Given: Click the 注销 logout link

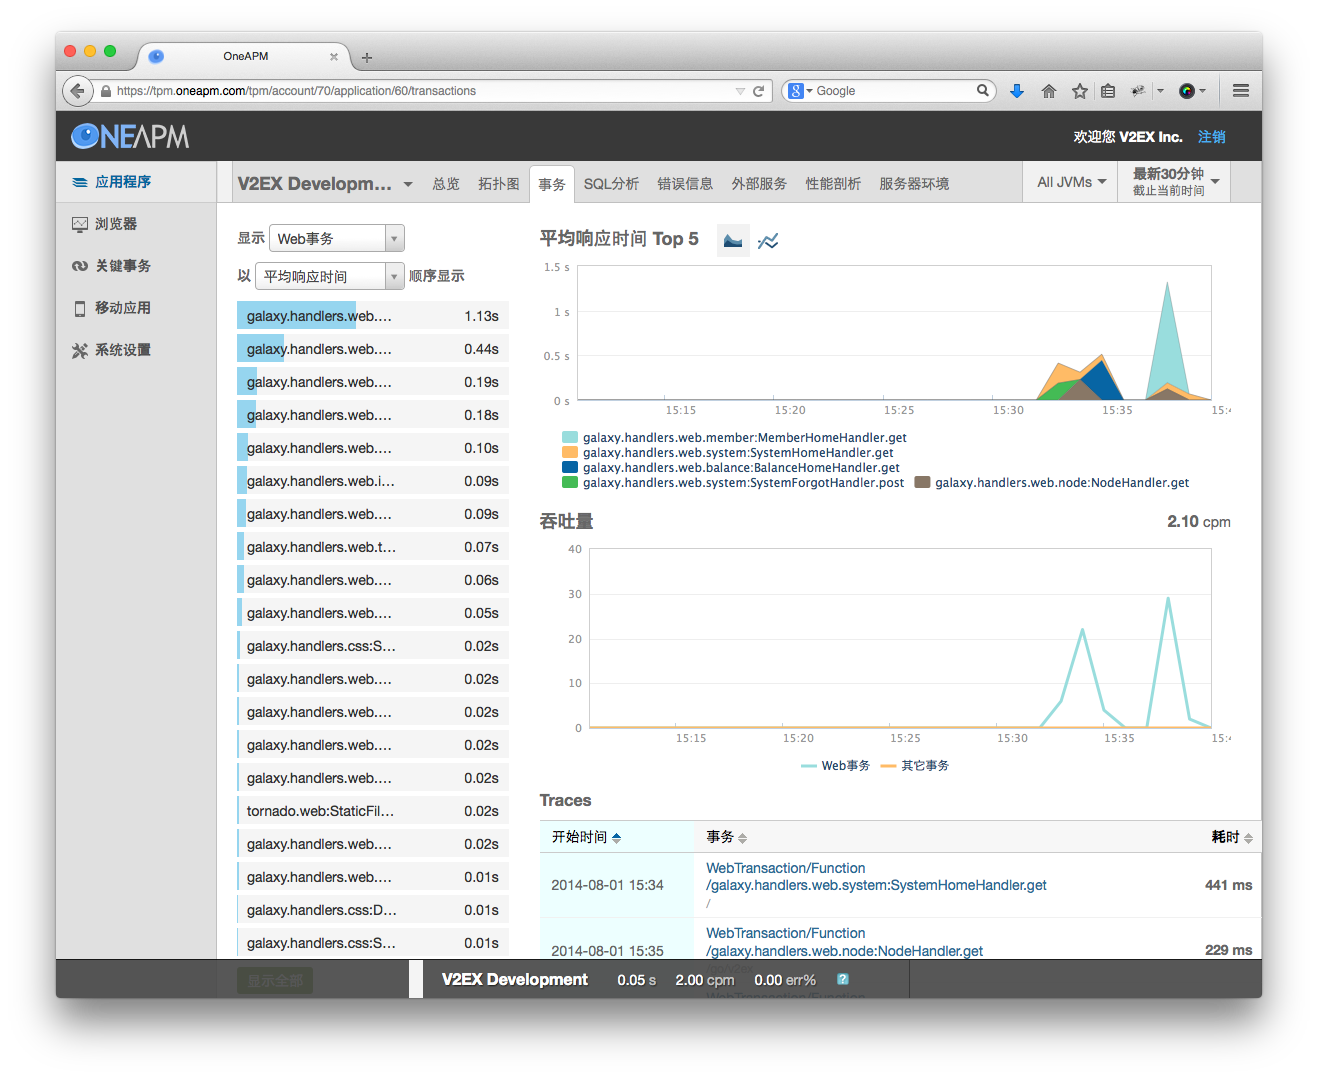Looking at the screenshot, I should pyautogui.click(x=1211, y=137).
